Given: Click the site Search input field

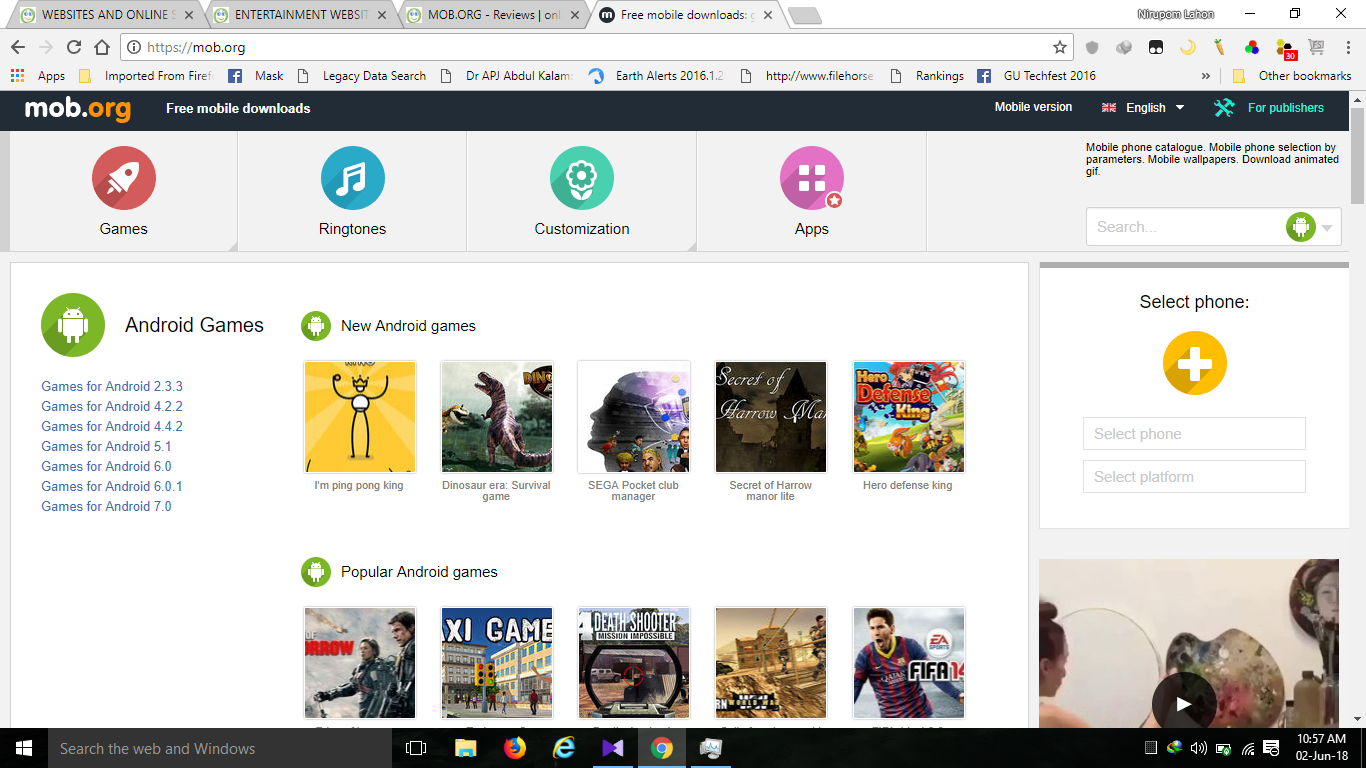Looking at the screenshot, I should [1186, 227].
